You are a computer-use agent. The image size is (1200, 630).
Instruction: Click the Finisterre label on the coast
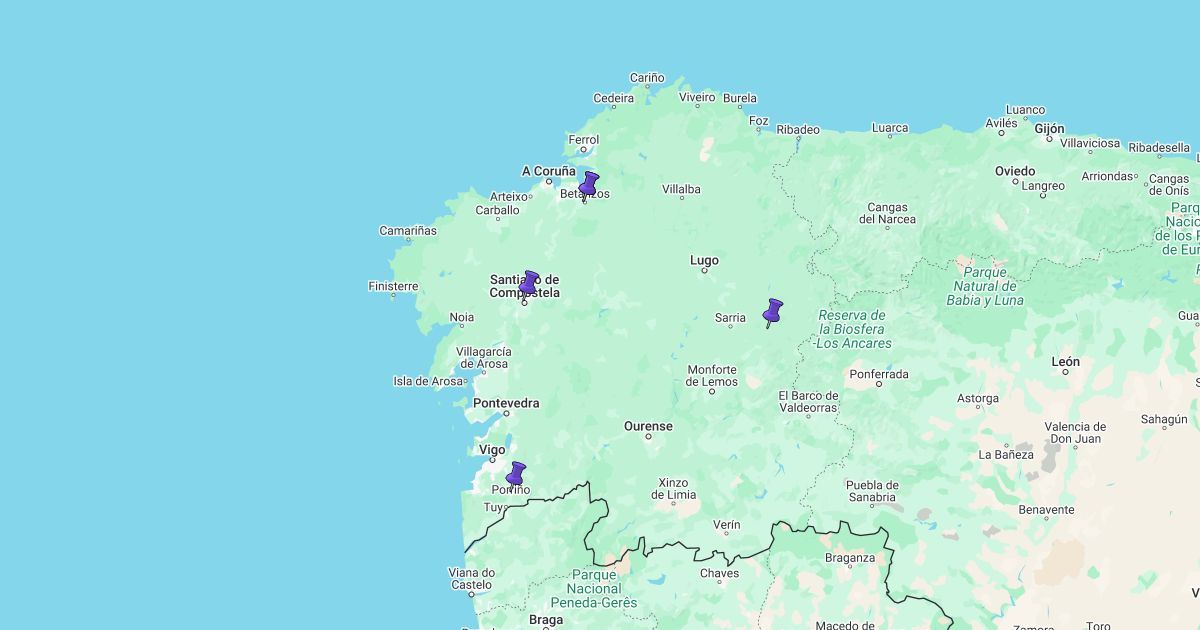393,286
